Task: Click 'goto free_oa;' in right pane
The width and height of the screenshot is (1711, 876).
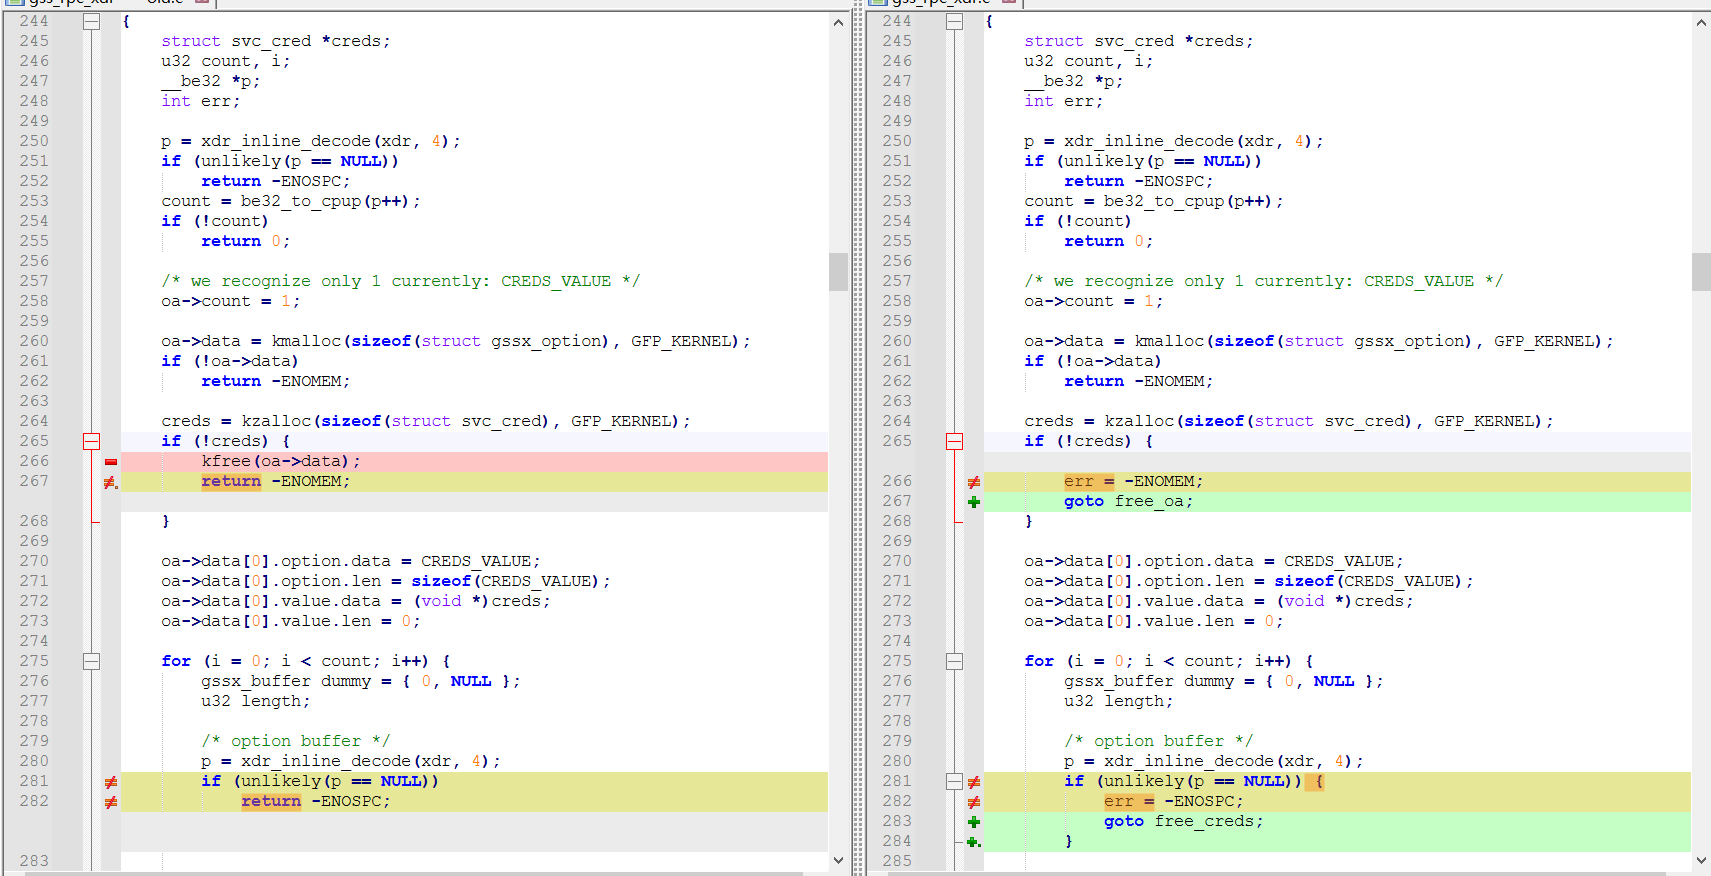Action: (x=1128, y=501)
